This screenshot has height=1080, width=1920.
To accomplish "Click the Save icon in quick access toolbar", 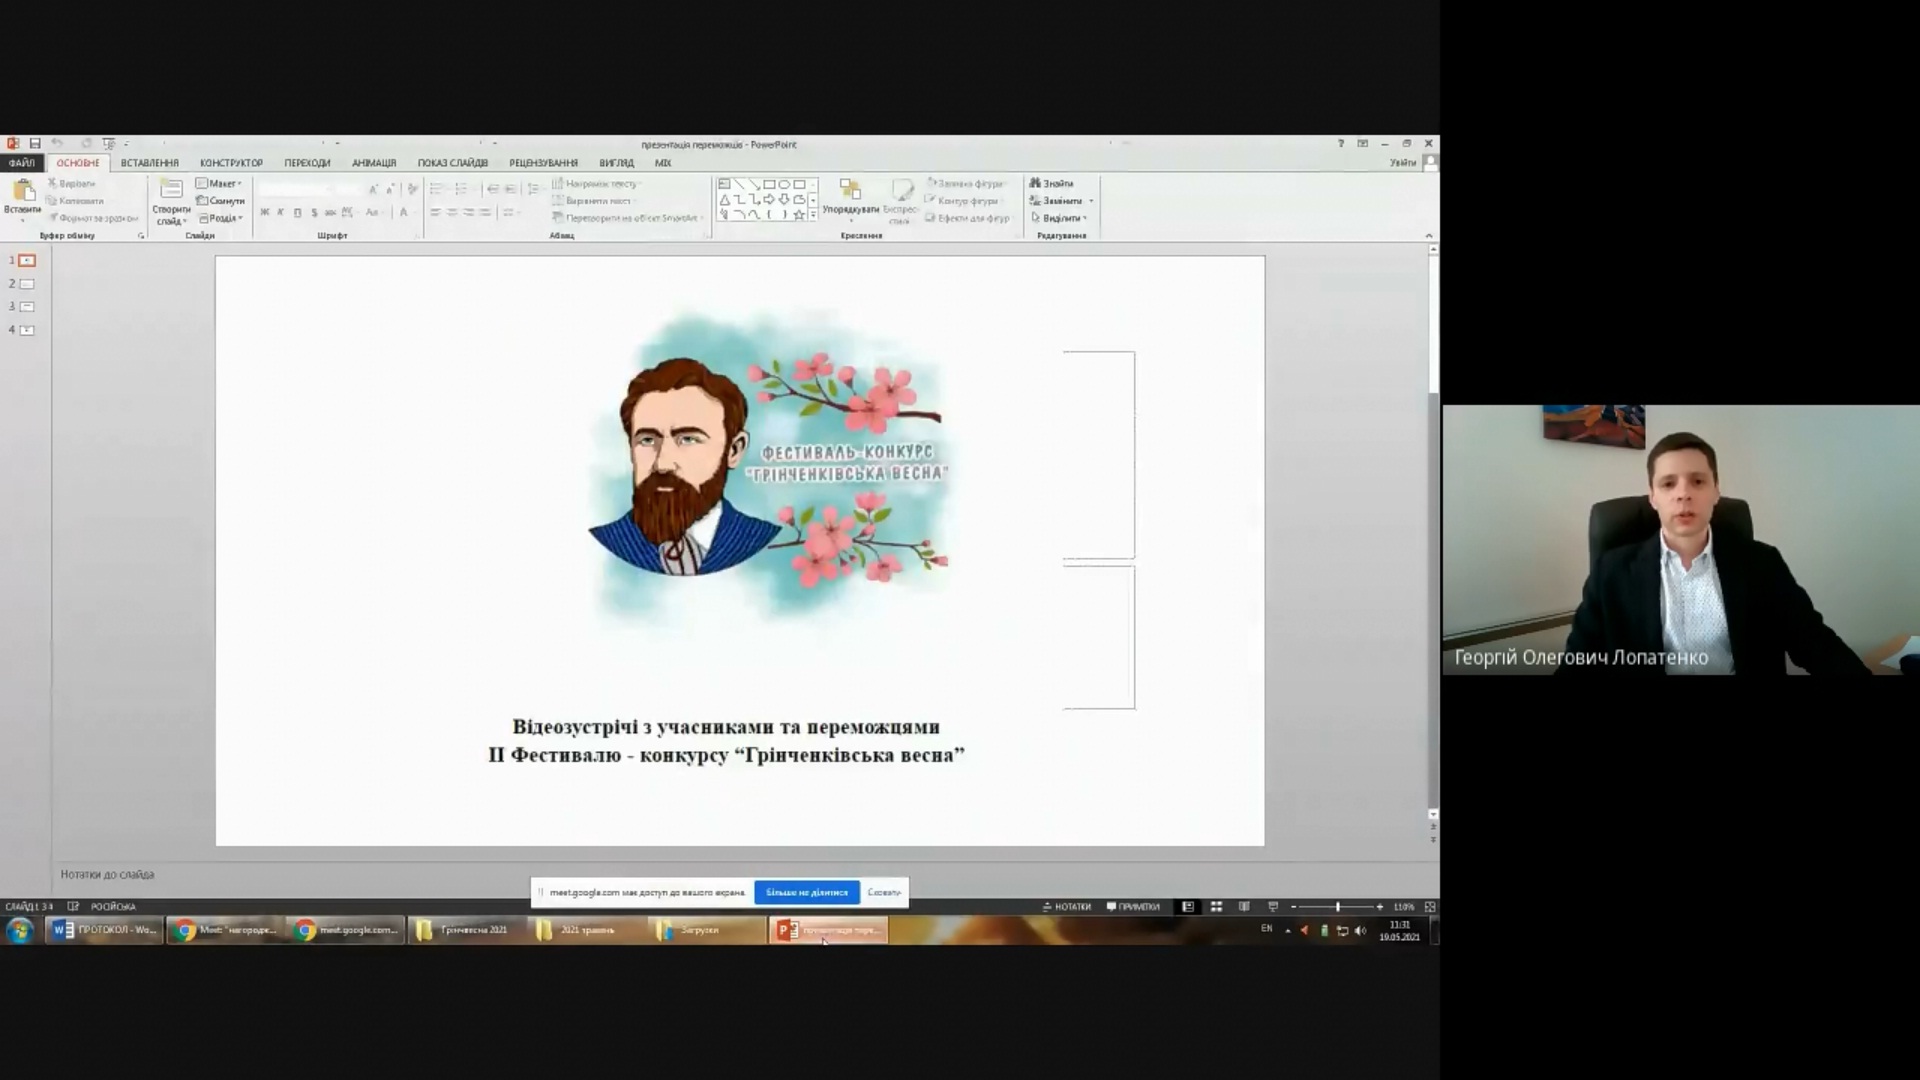I will 35,144.
